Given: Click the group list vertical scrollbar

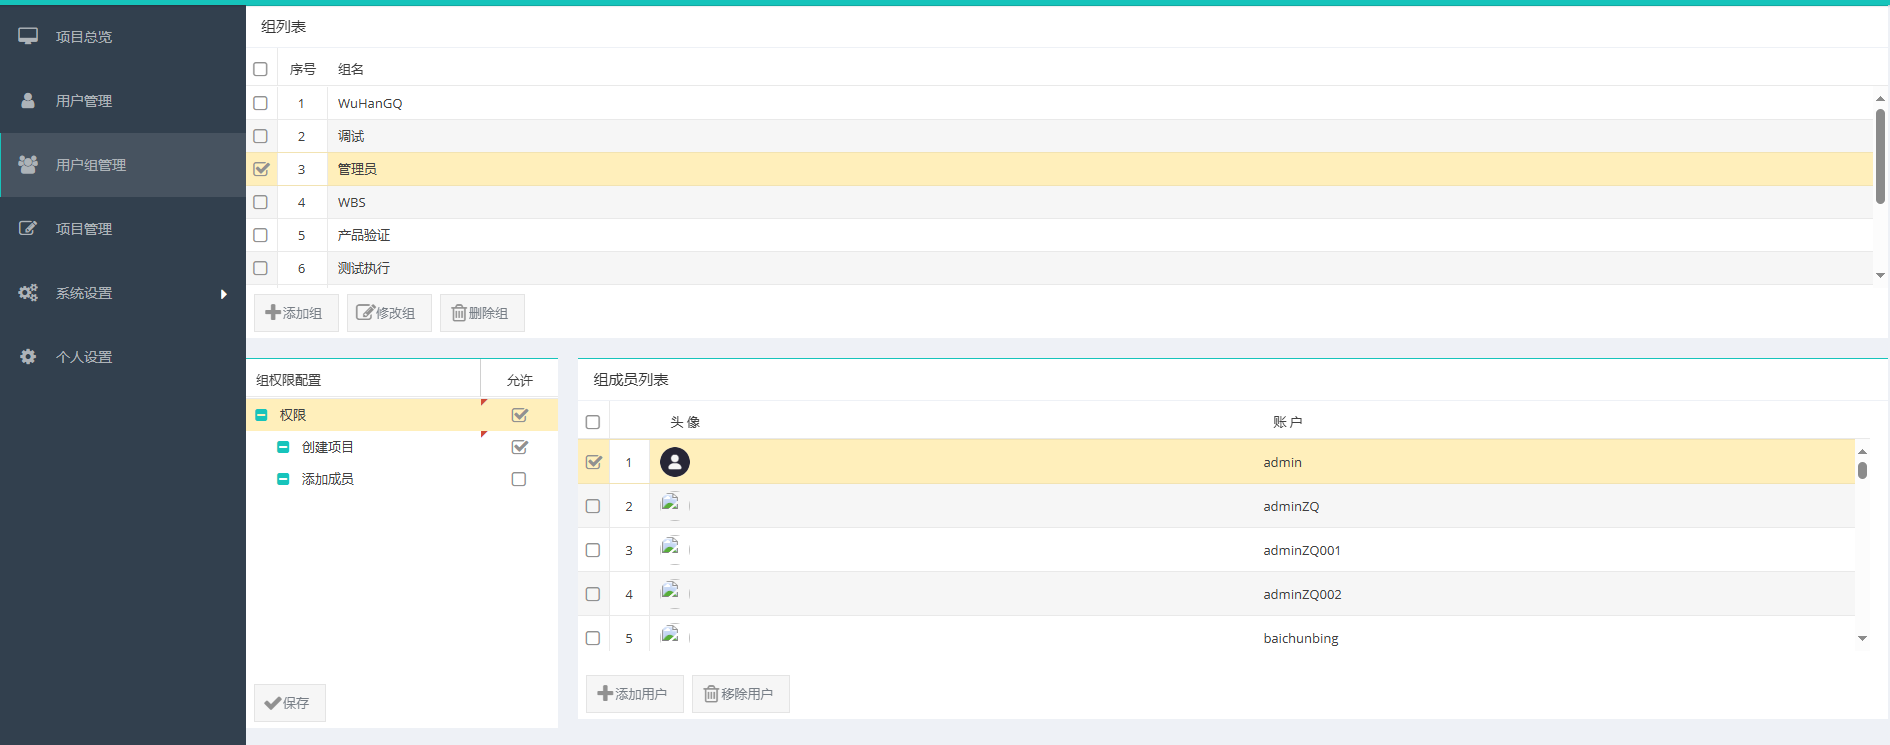Looking at the screenshot, I should (x=1880, y=155).
